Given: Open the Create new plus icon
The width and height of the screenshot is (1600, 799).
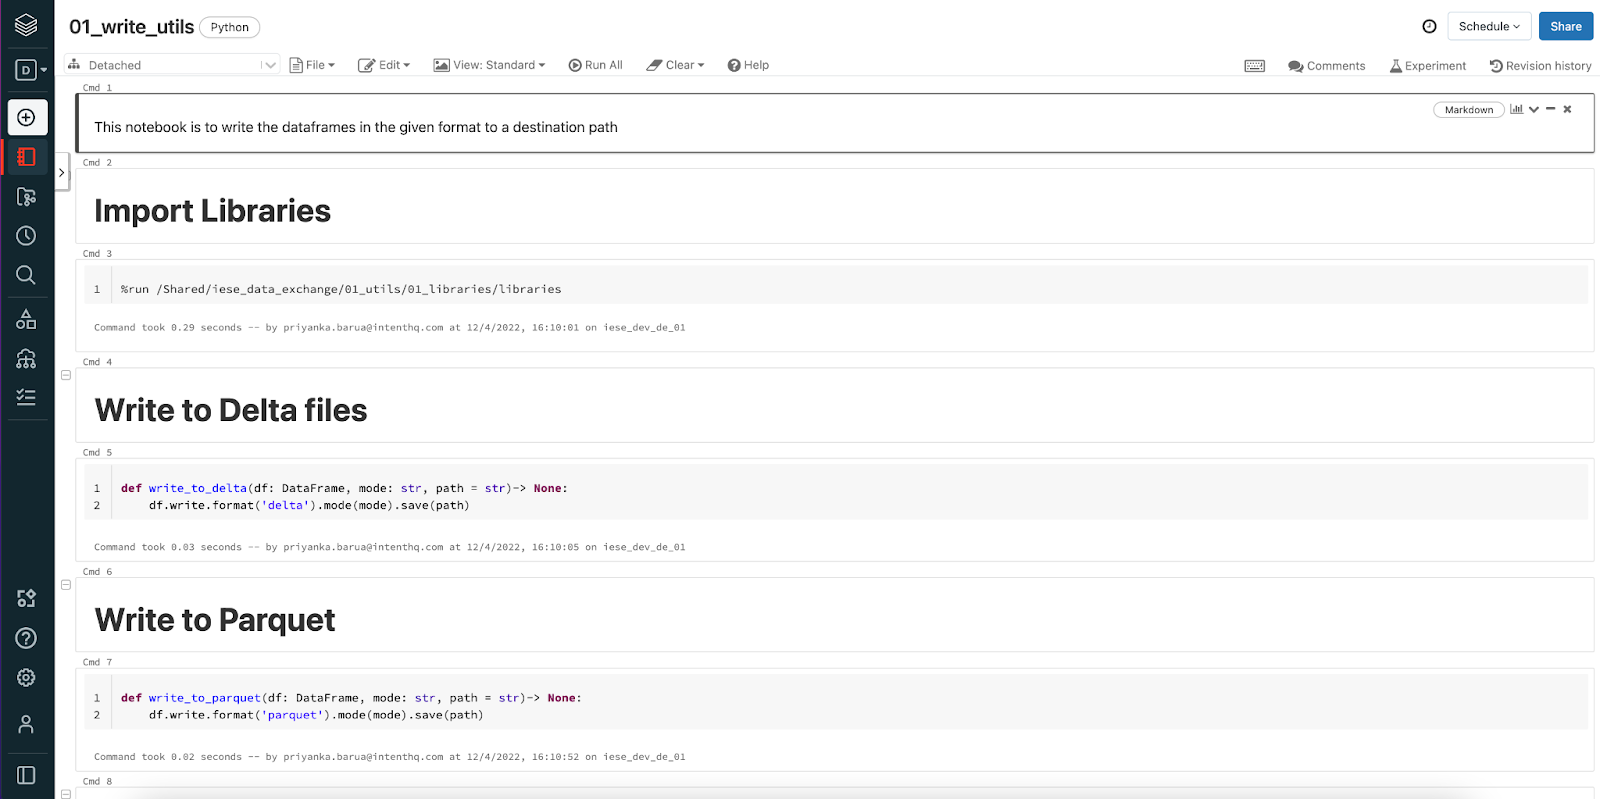Looking at the screenshot, I should coord(27,118).
